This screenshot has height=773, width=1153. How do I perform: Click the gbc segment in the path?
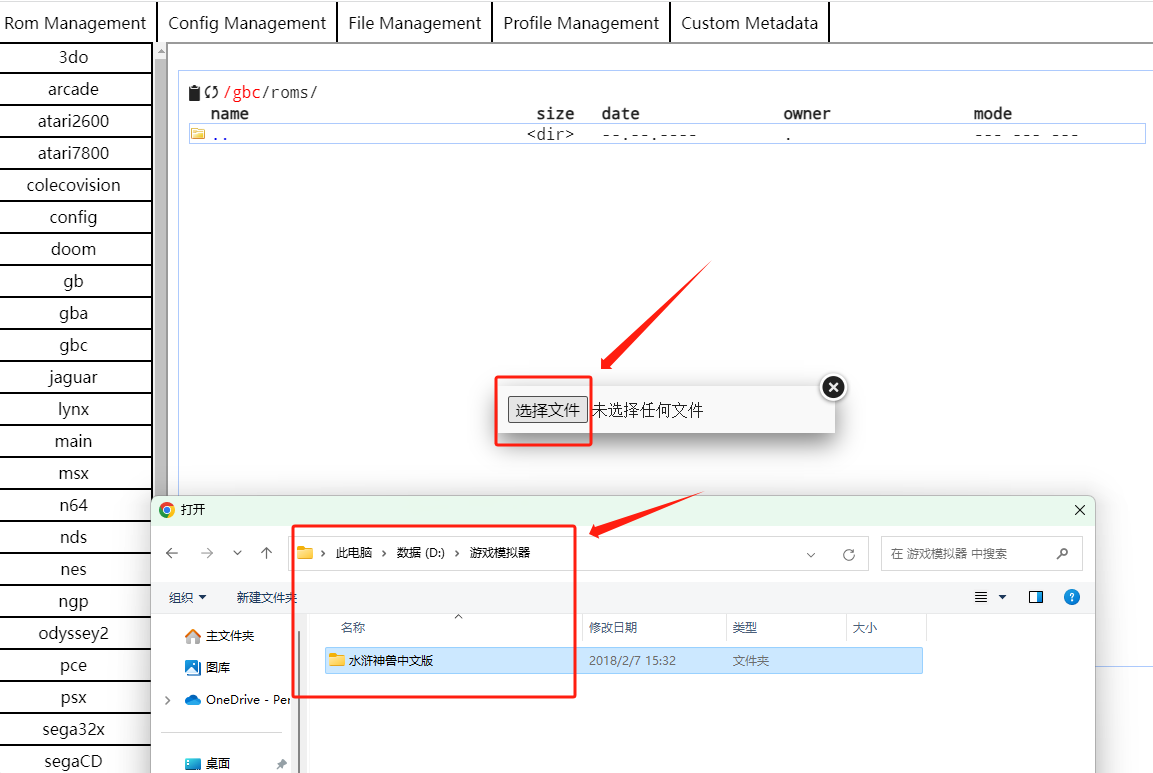click(x=246, y=93)
